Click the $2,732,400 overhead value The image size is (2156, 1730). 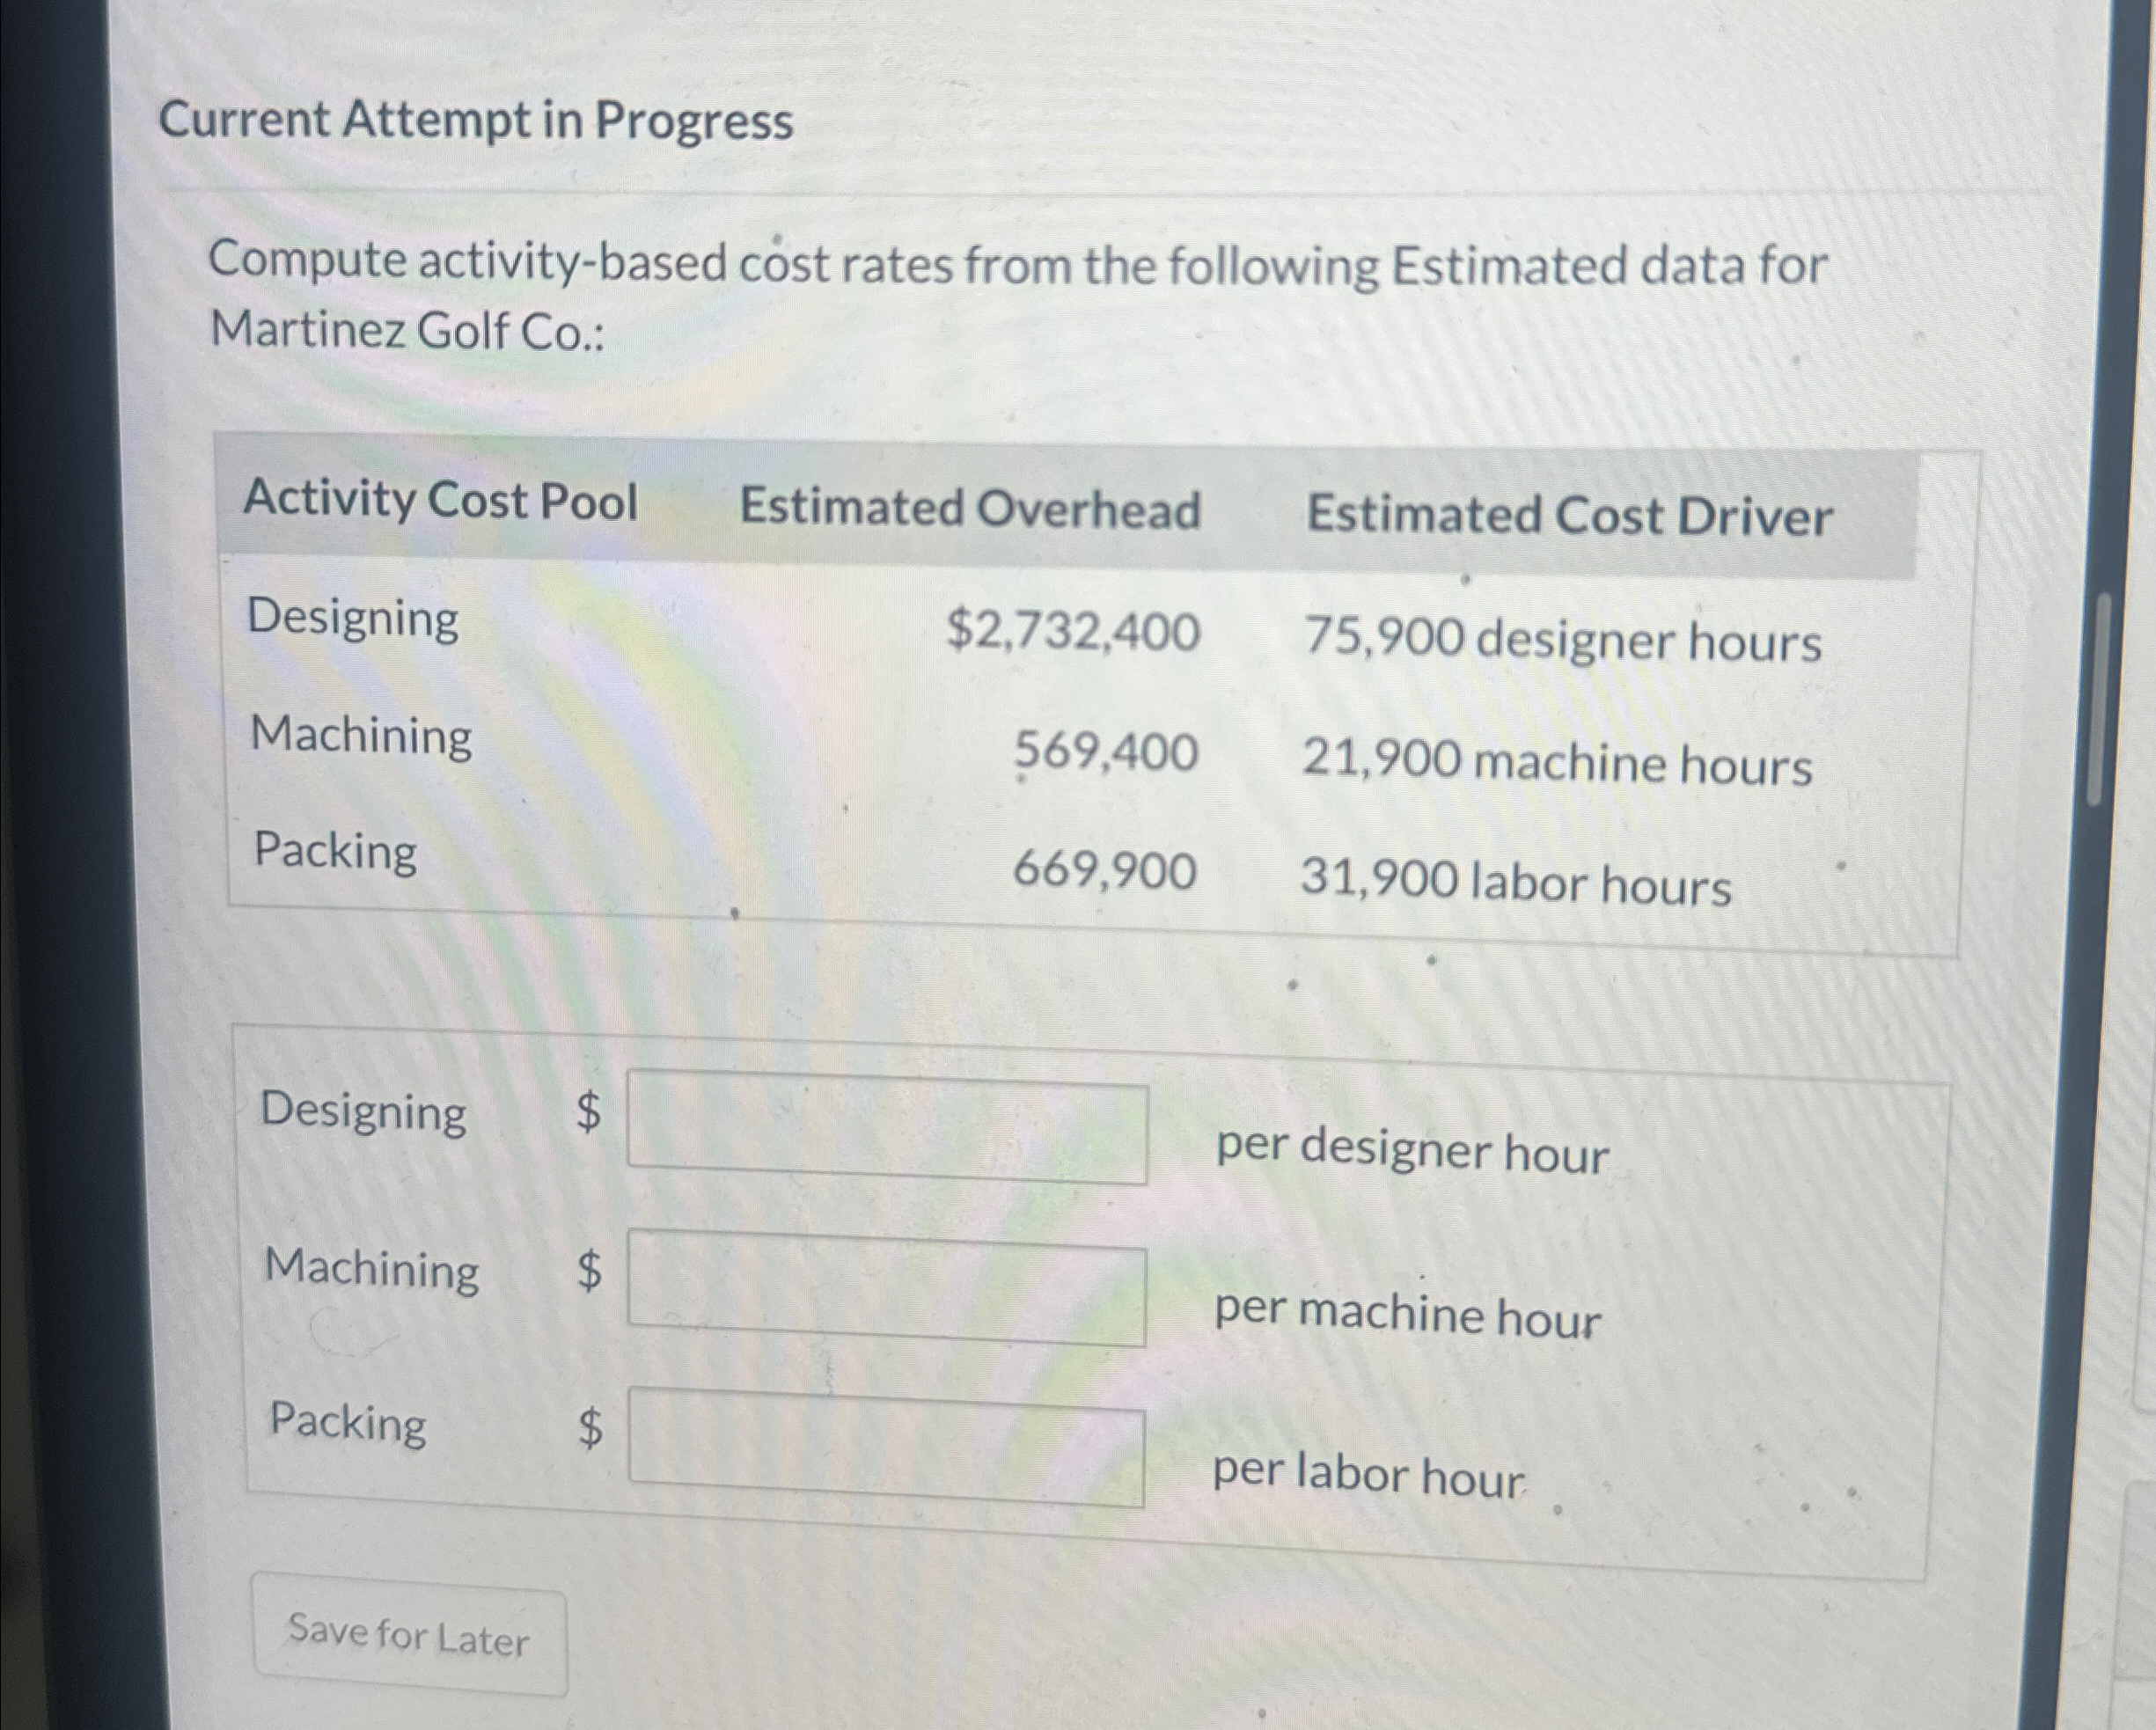1072,635
